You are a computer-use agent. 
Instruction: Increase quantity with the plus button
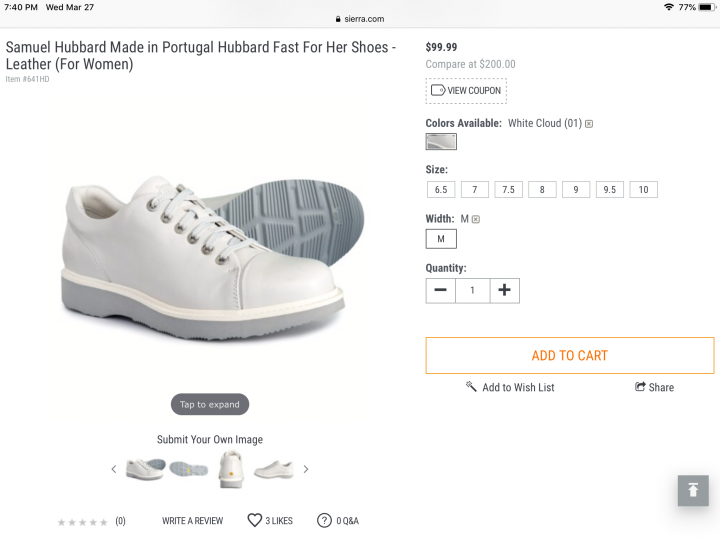[x=504, y=290]
